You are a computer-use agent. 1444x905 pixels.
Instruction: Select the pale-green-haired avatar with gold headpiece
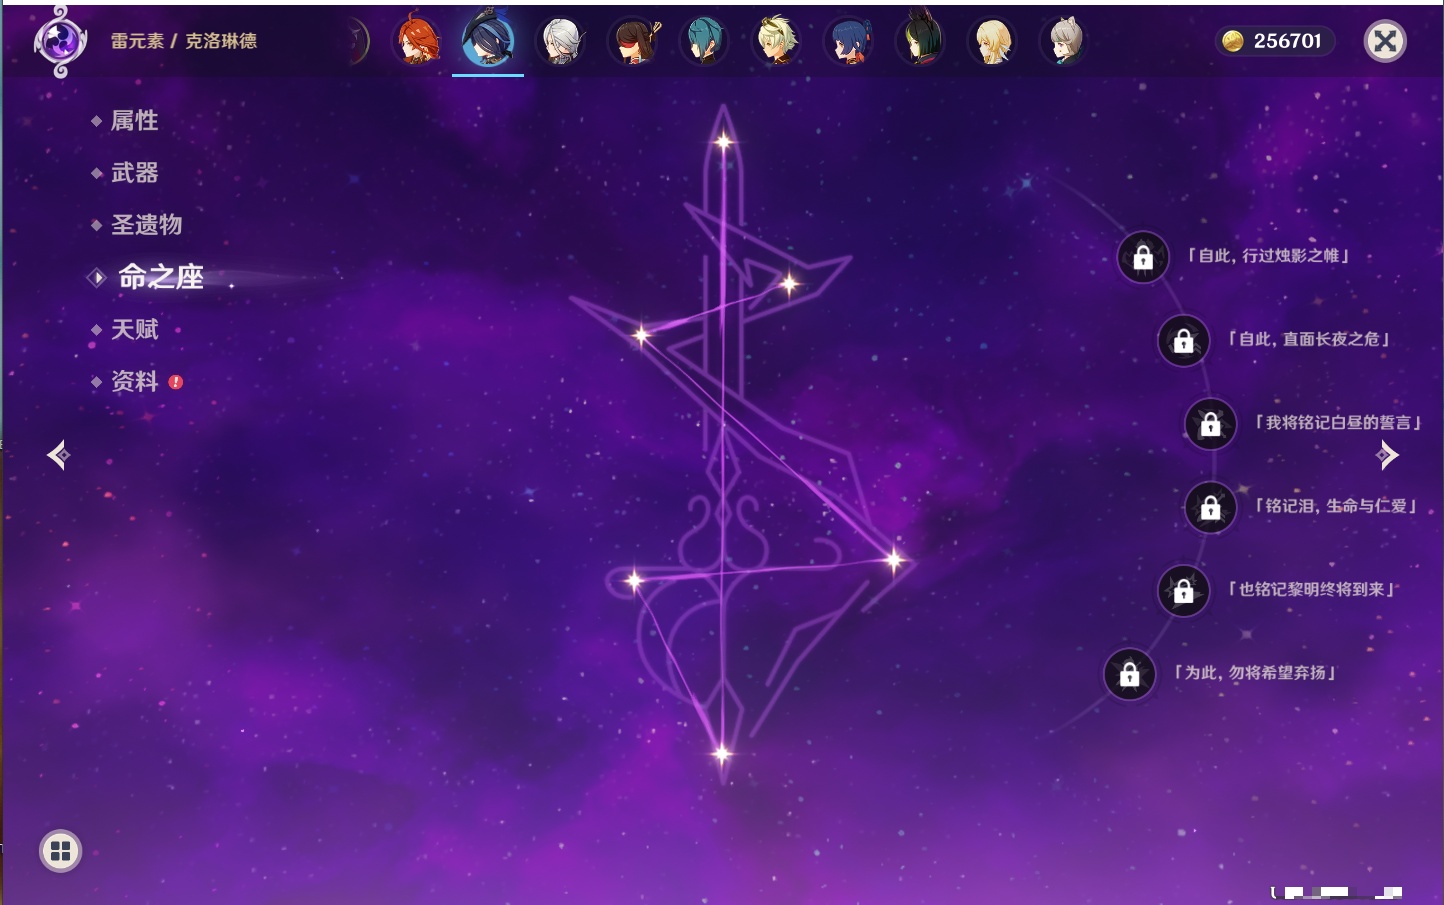[x=776, y=40]
